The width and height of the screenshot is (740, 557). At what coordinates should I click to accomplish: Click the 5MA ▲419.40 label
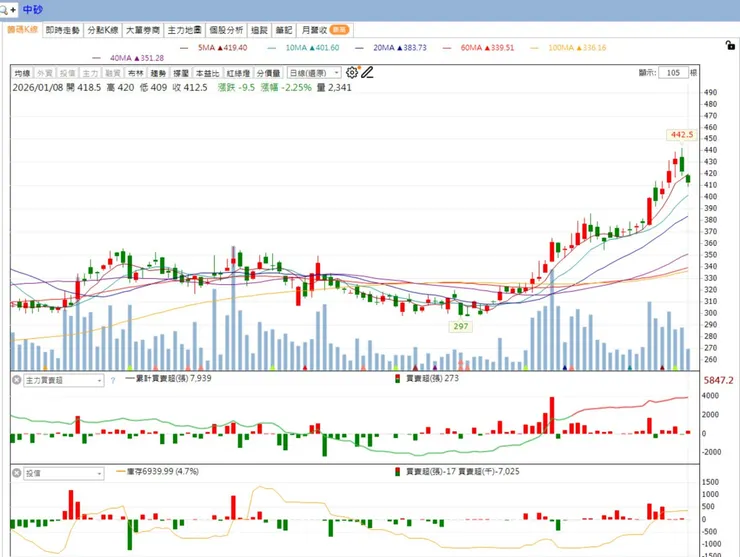[x=222, y=48]
